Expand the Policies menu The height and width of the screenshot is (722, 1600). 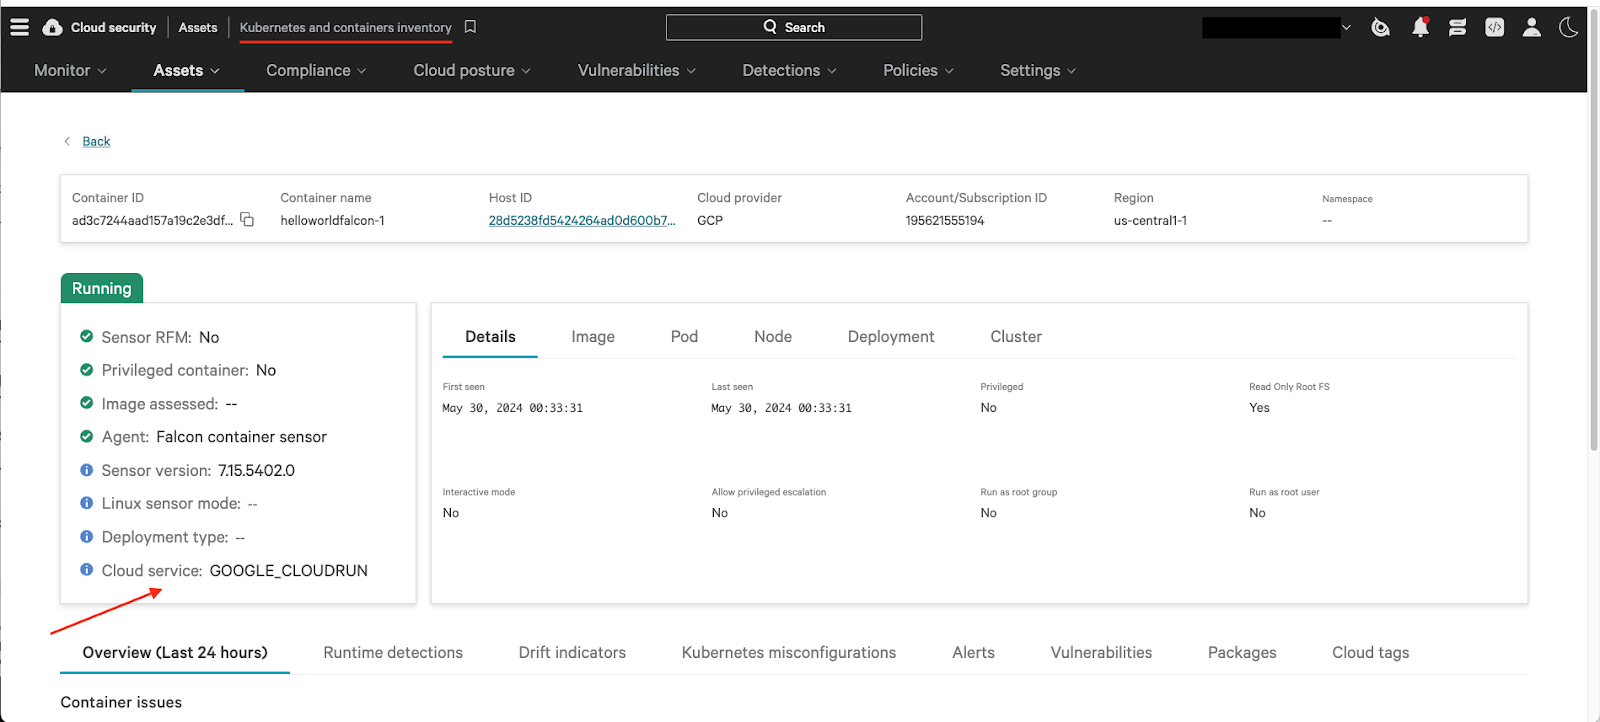pyautogui.click(x=918, y=70)
